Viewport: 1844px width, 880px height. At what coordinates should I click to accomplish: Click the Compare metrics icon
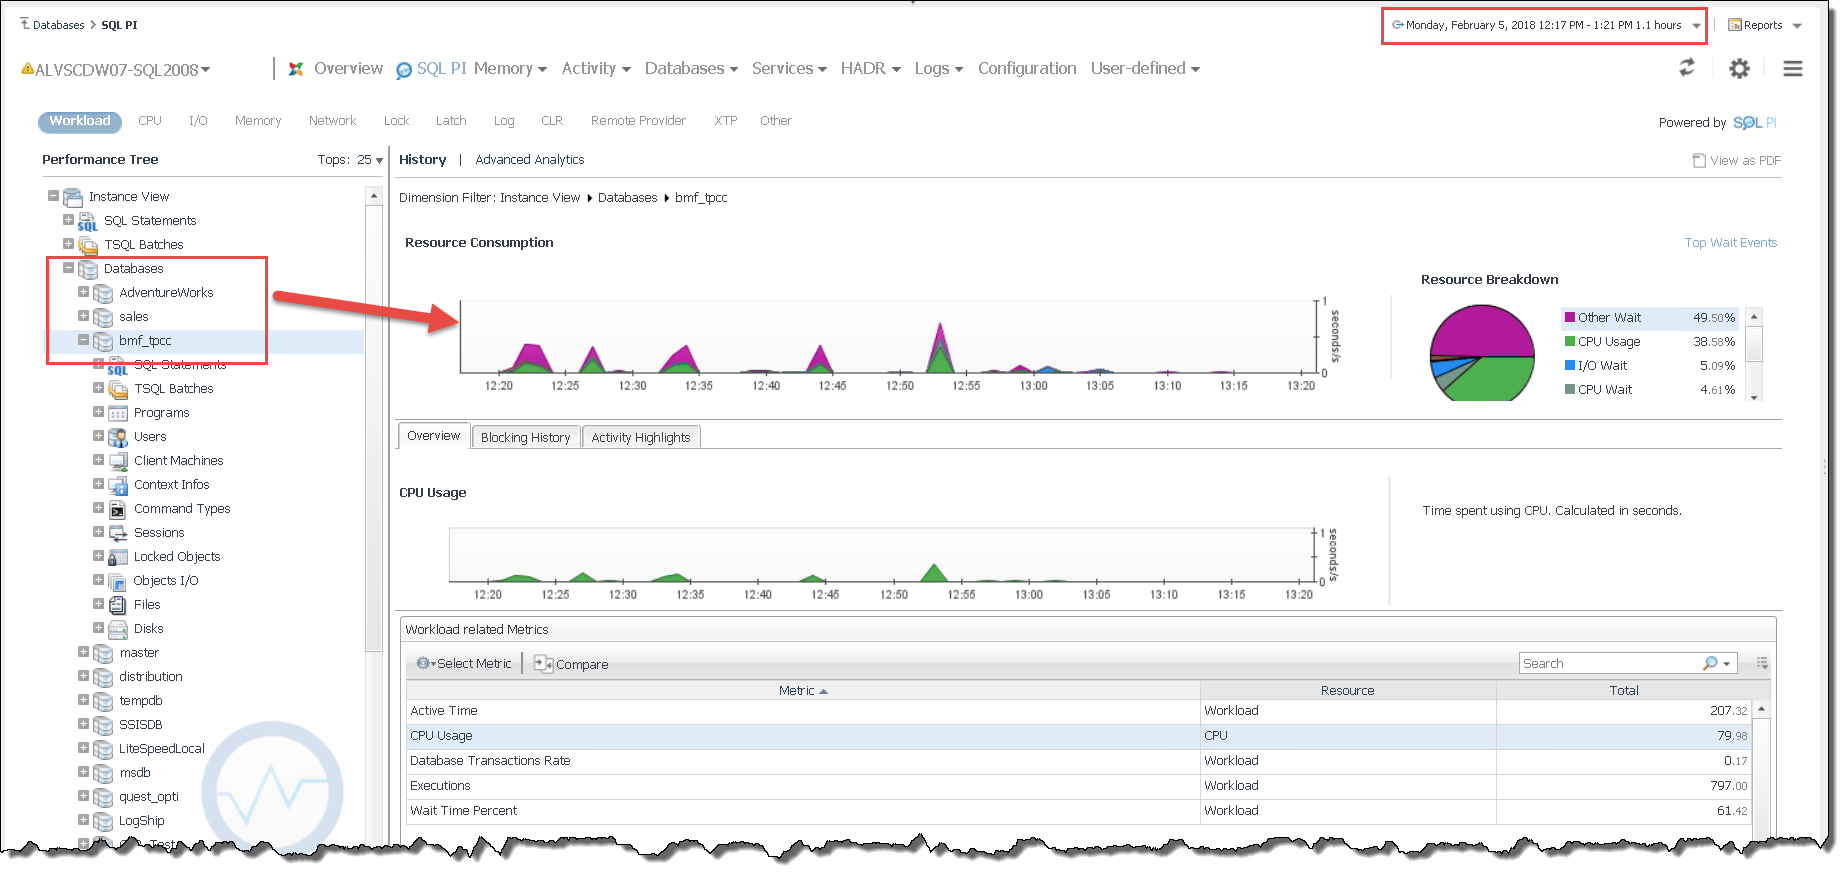click(543, 664)
